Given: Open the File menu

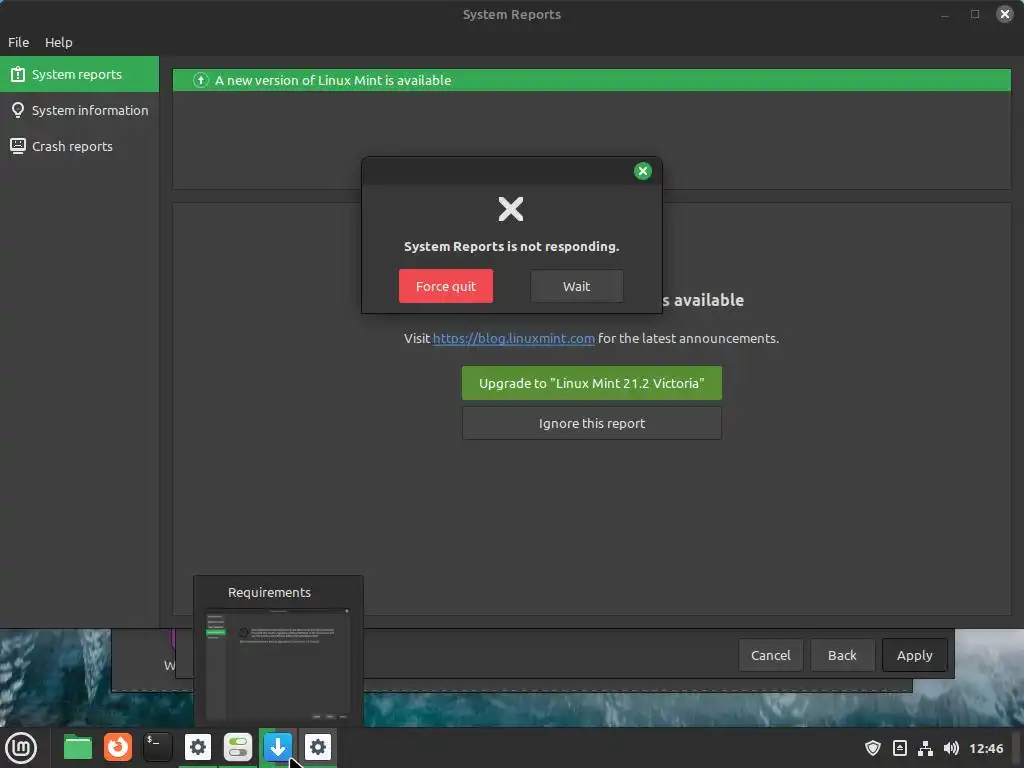Looking at the screenshot, I should pos(18,42).
